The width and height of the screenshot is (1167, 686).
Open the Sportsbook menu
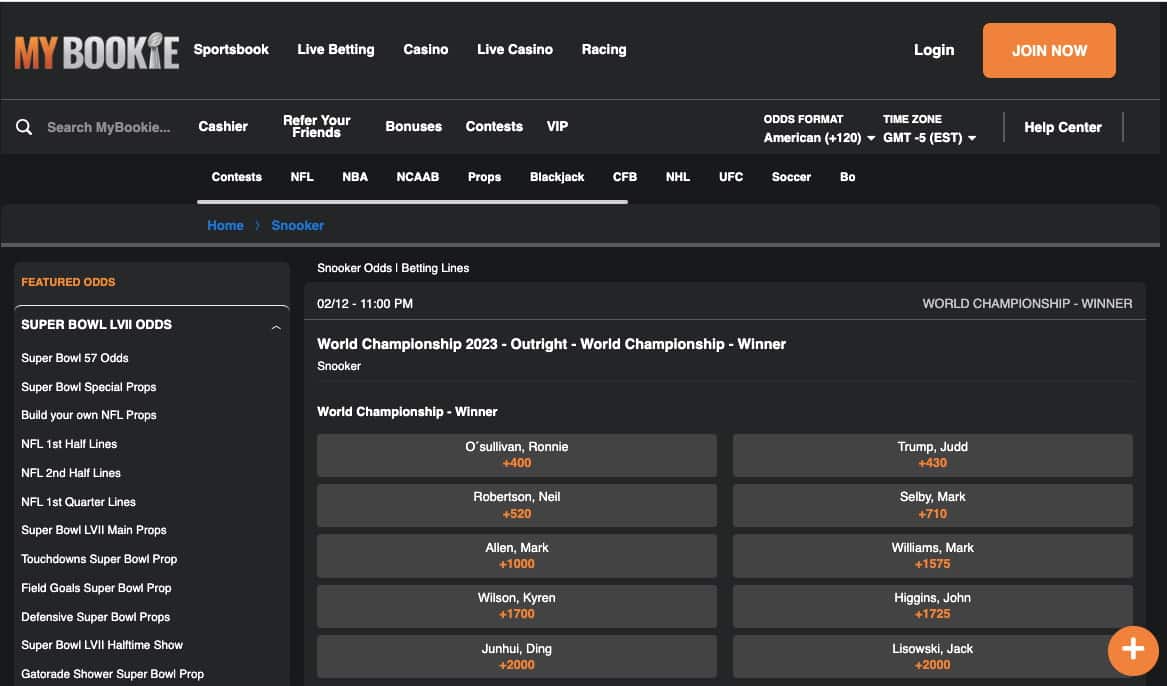231,50
